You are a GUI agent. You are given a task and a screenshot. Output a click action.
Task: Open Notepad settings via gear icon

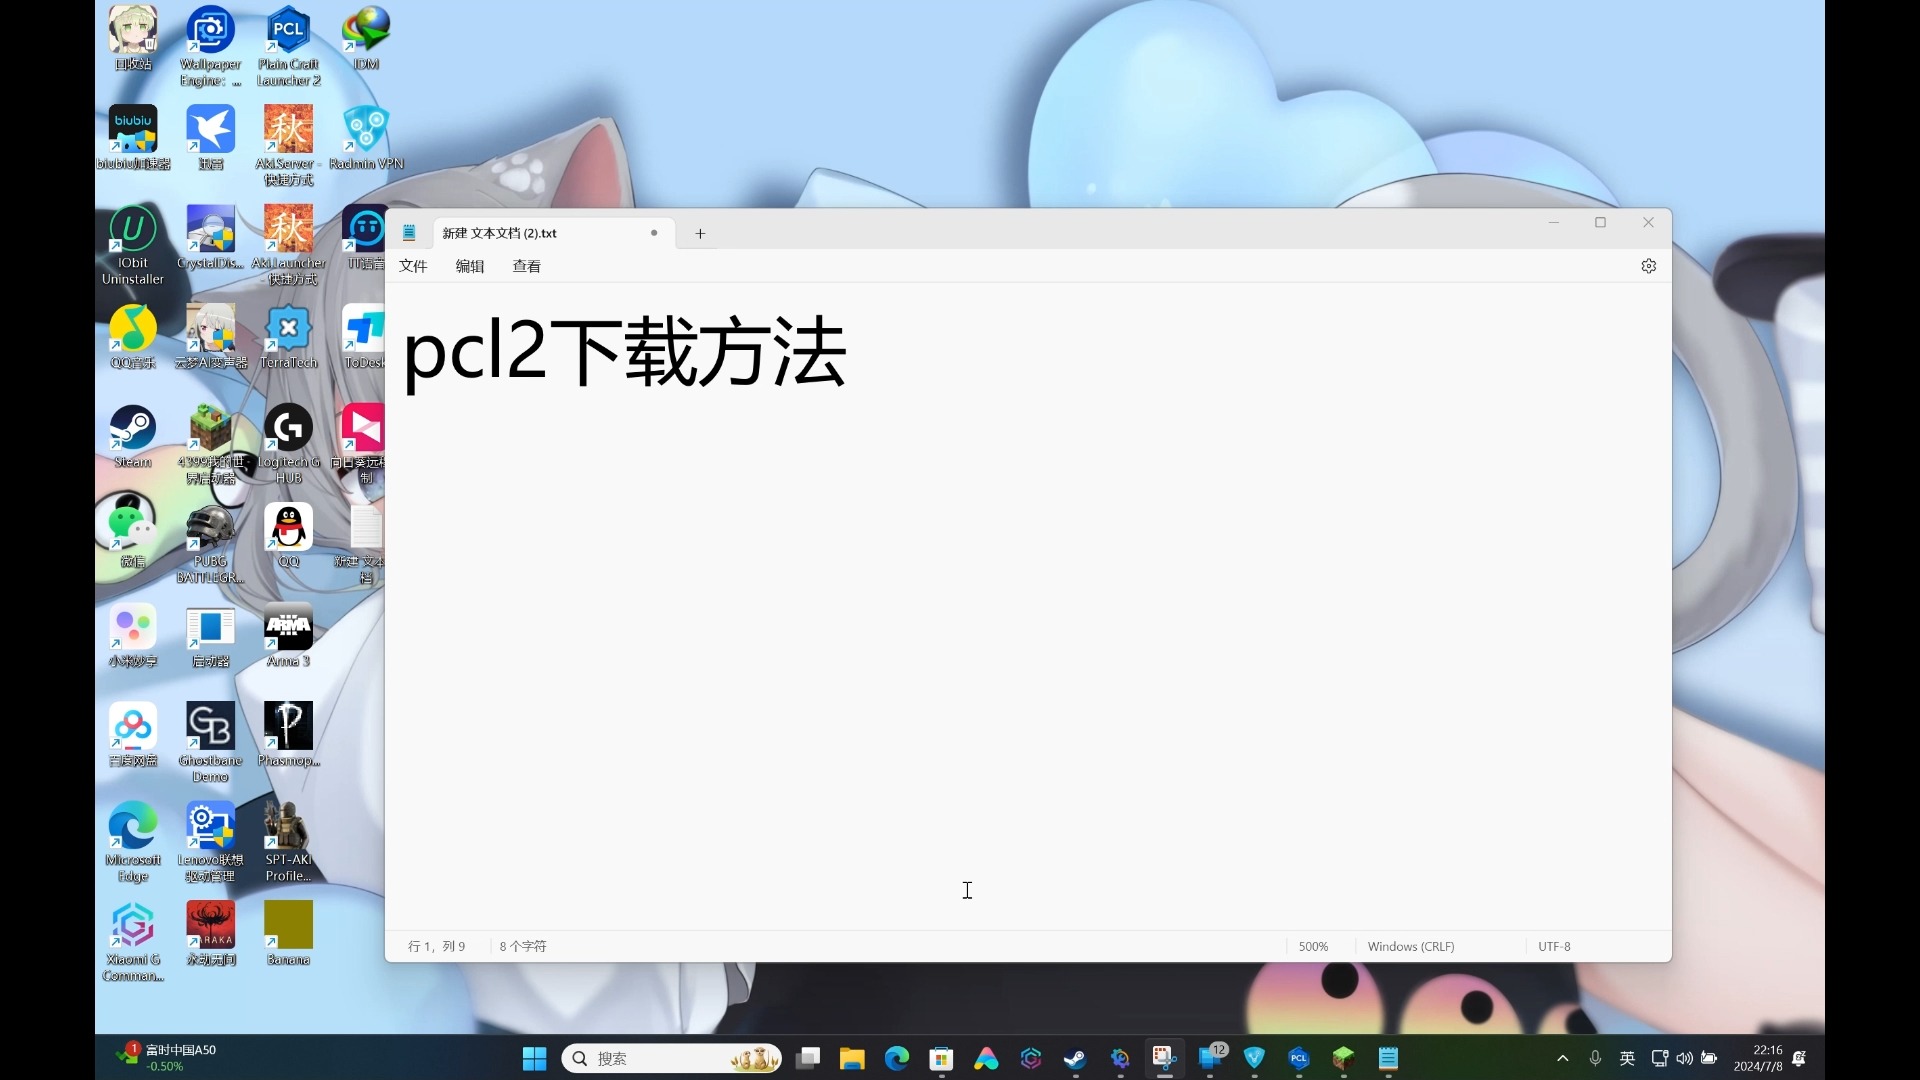[1647, 265]
